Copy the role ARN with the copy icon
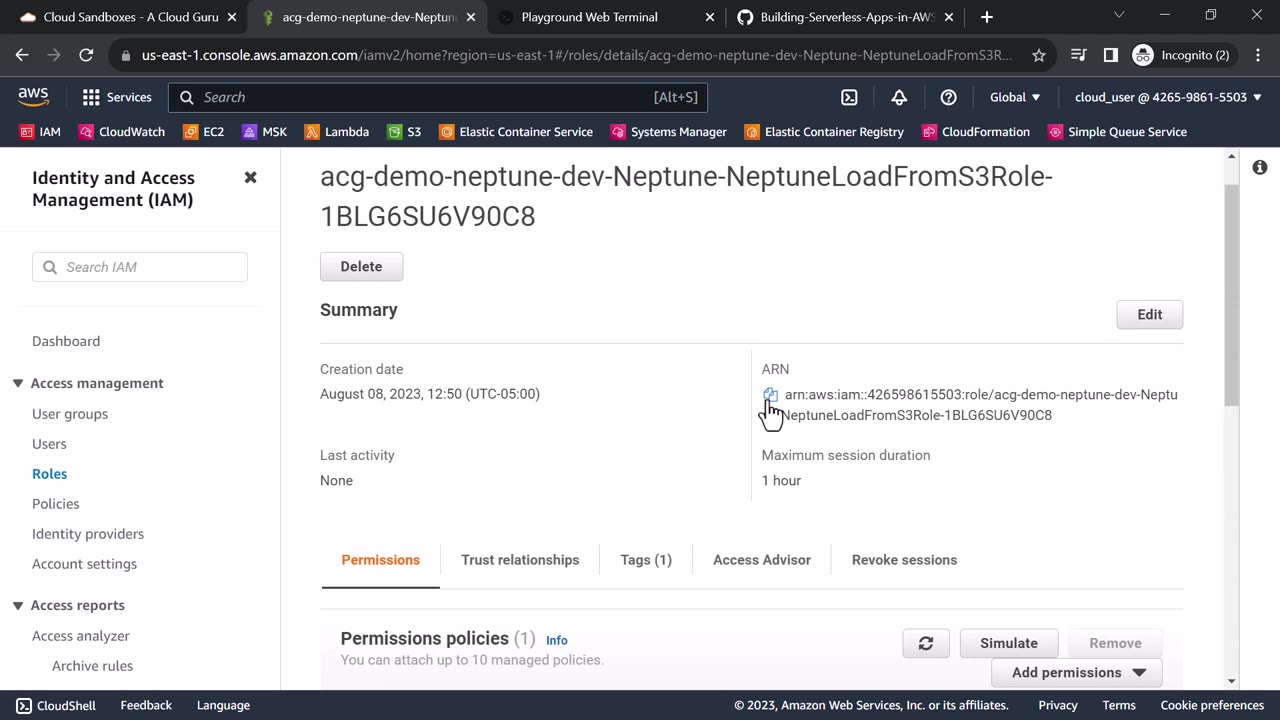Screen dimensions: 1280x720 (x=770, y=395)
